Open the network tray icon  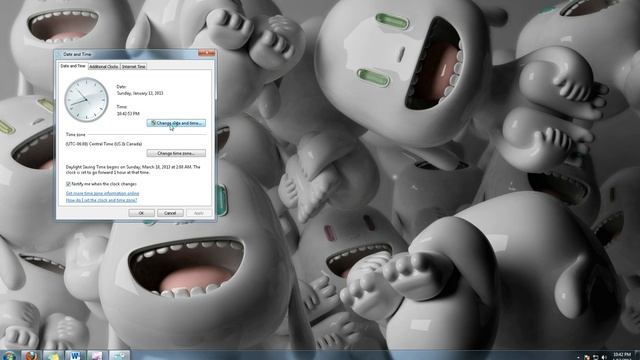click(x=596, y=357)
